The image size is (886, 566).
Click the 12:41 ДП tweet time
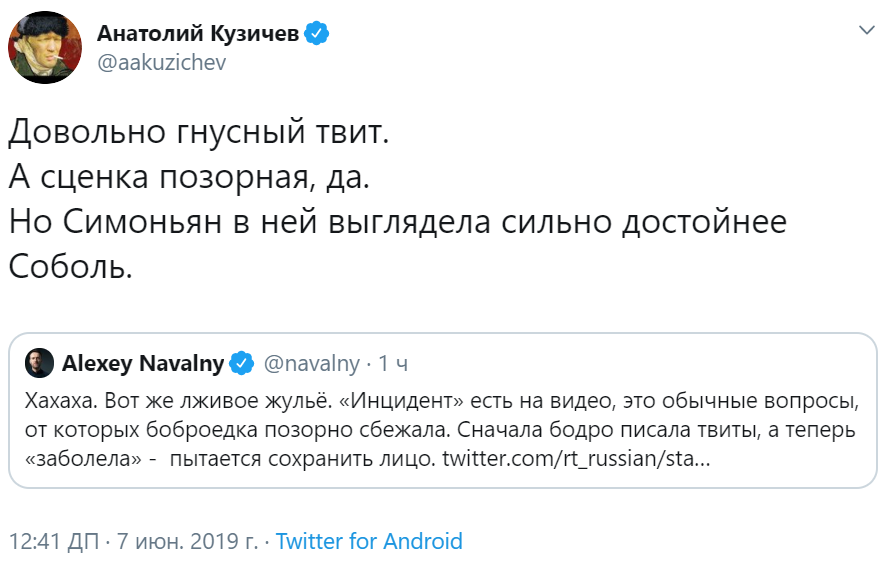click(55, 542)
